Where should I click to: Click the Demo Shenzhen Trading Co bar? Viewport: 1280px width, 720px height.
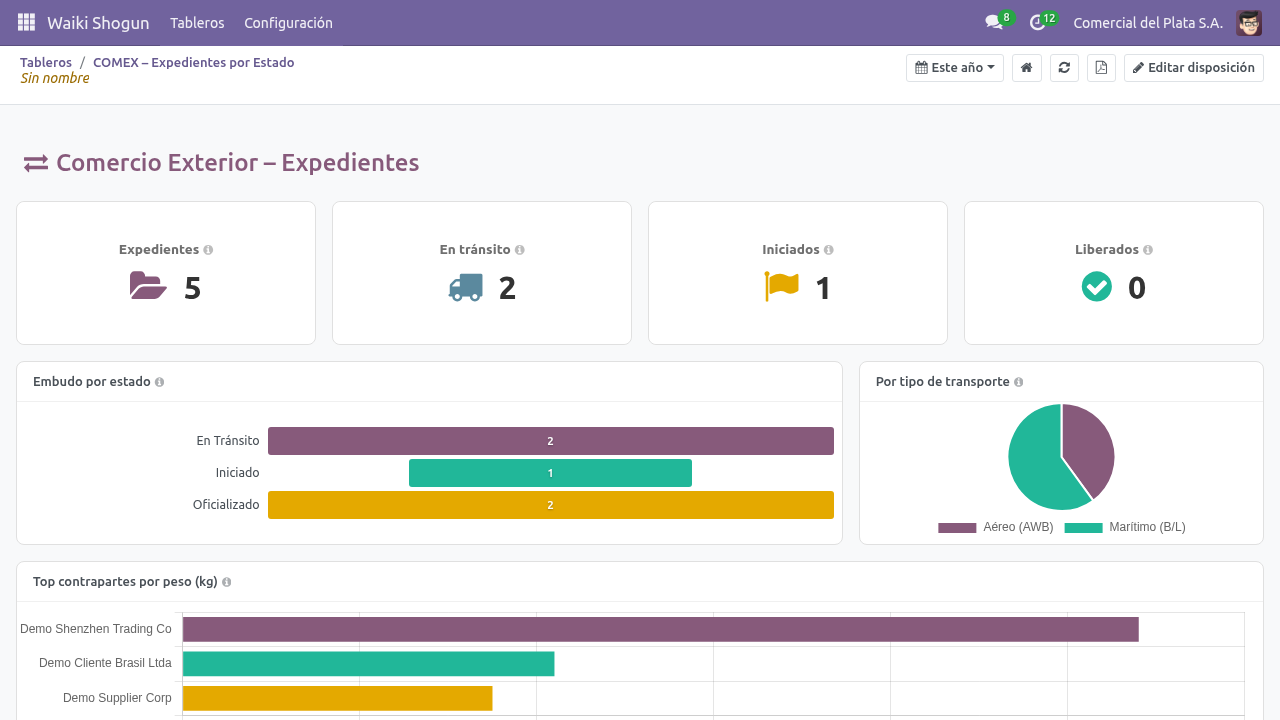(660, 629)
